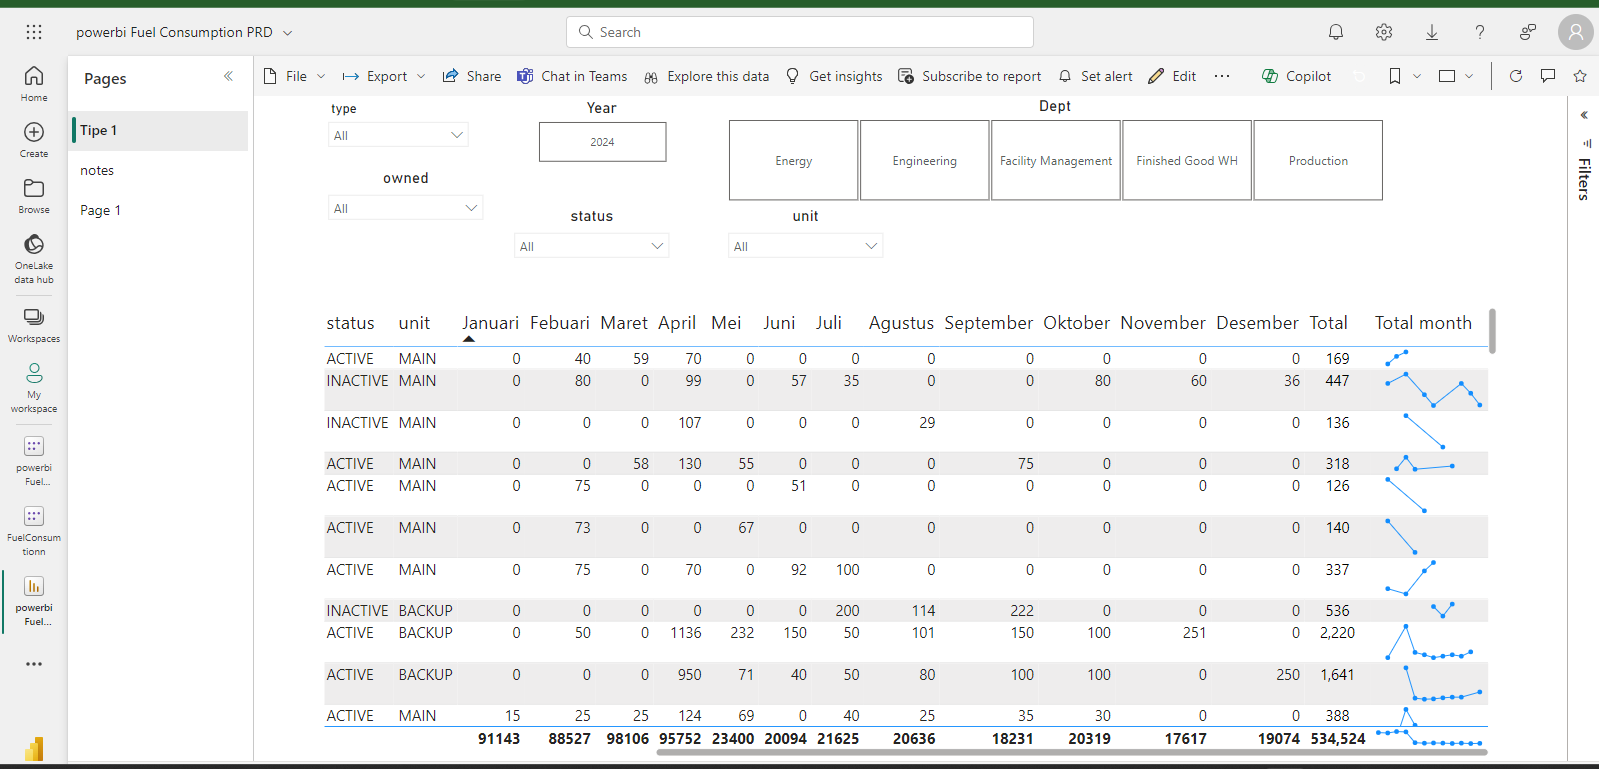Screen dimensions: 1599x769
Task: Expand report title dropdown chevron
Action: tap(288, 33)
